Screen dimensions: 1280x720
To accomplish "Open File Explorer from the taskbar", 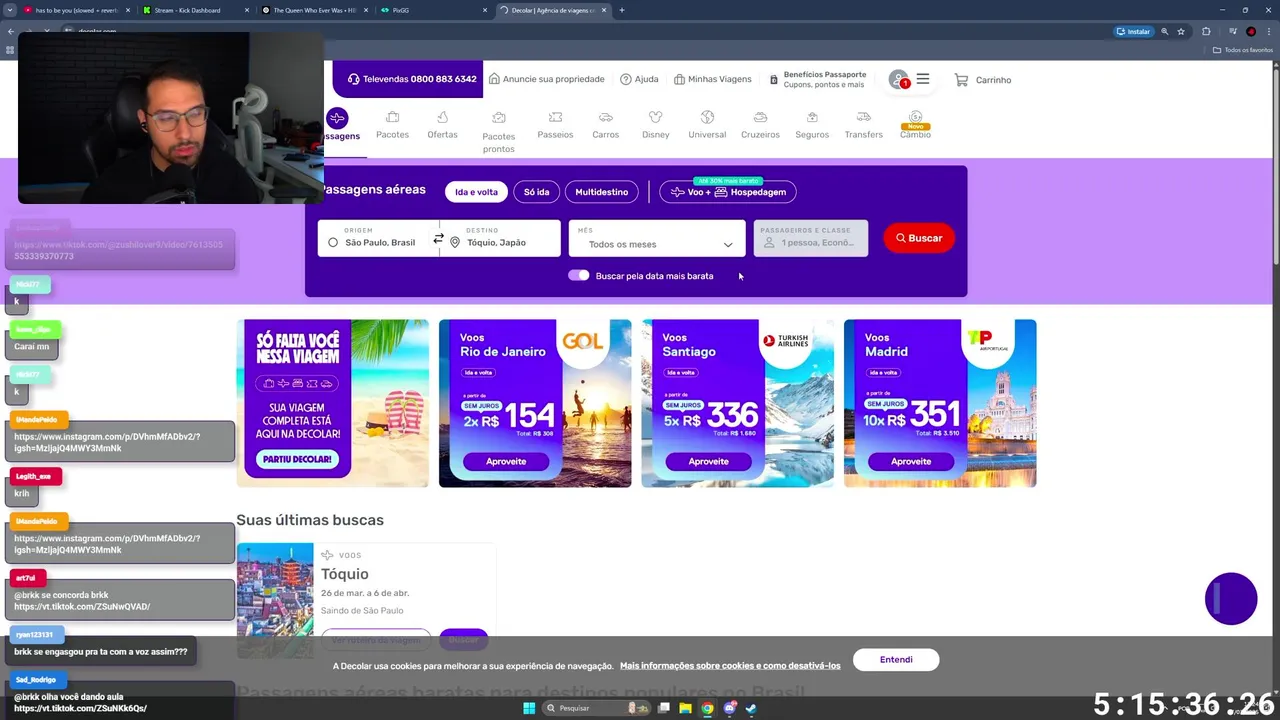I will [x=685, y=708].
